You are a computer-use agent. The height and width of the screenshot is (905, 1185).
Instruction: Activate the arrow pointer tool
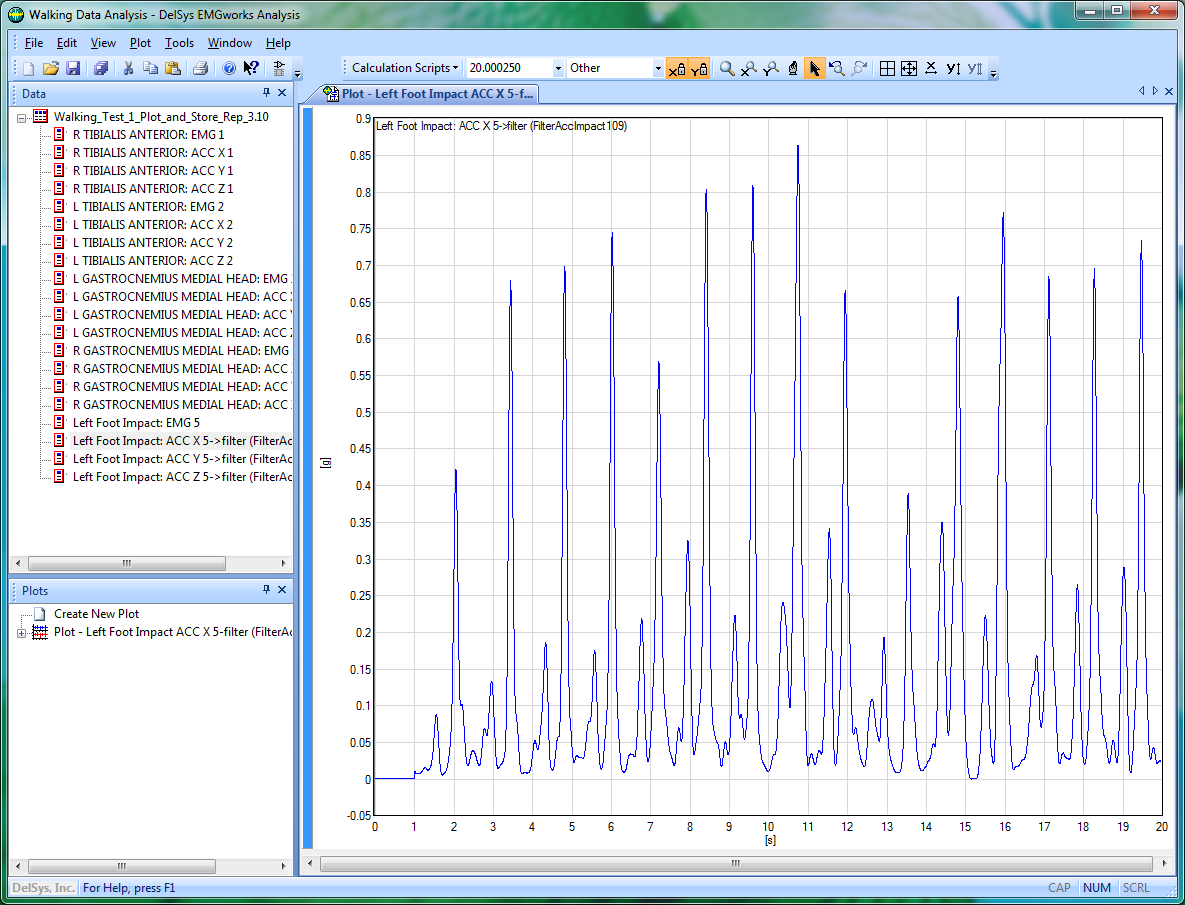pos(815,68)
